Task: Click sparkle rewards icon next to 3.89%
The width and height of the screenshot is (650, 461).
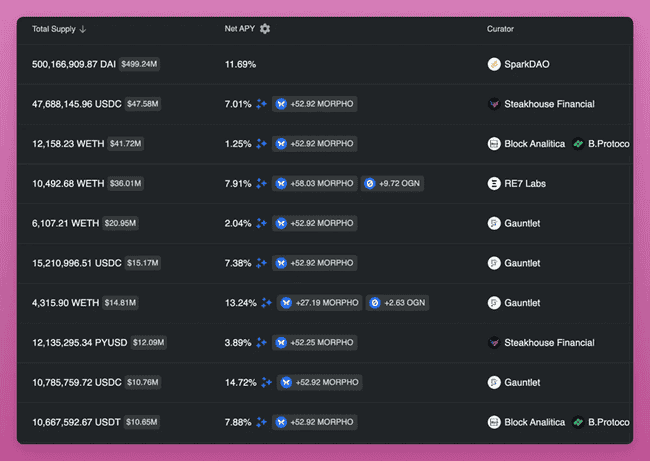Action: 261,342
